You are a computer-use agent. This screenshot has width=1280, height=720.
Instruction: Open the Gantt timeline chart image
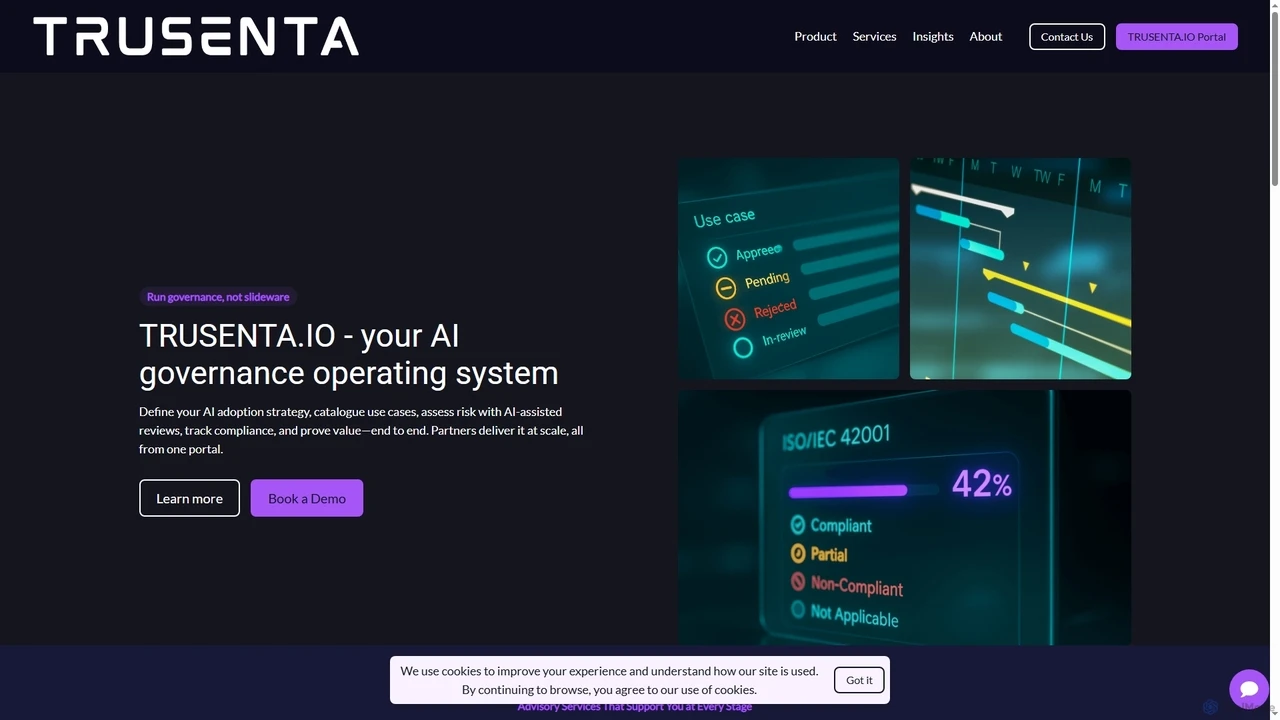point(1021,269)
